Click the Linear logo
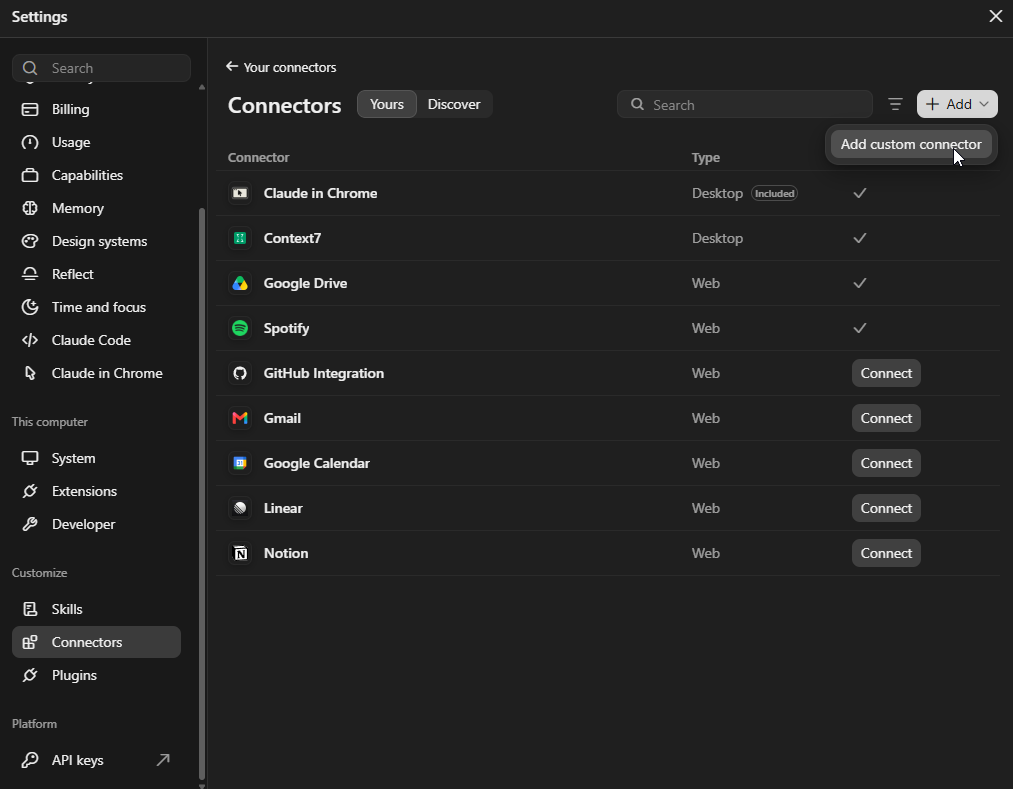This screenshot has height=789, width=1013. [x=240, y=509]
